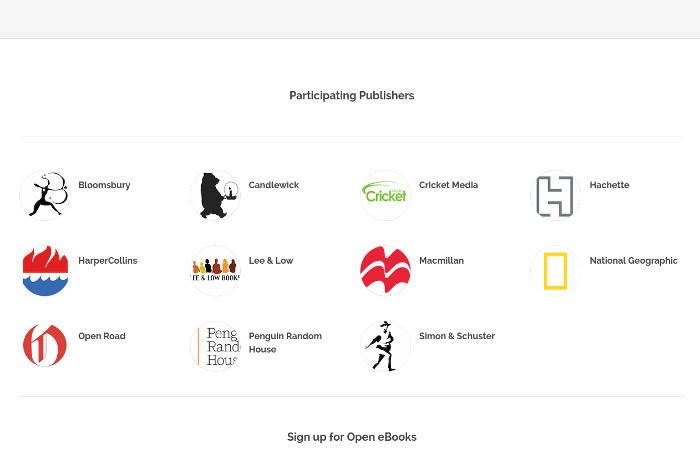
Task: Click the Hachette H logo icon
Action: pos(555,195)
